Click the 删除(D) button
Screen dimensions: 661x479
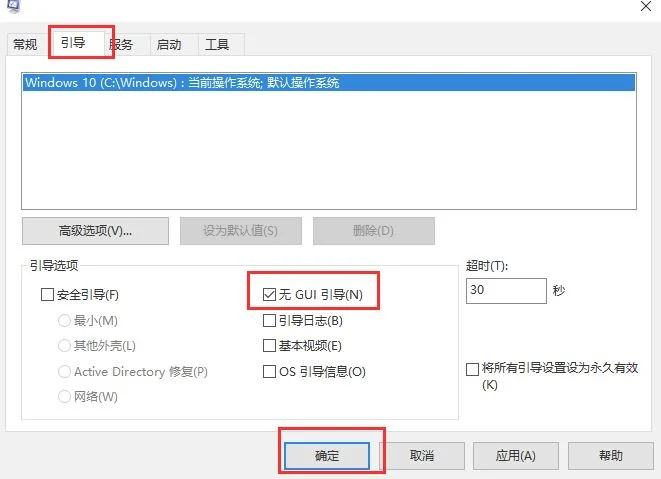373,231
